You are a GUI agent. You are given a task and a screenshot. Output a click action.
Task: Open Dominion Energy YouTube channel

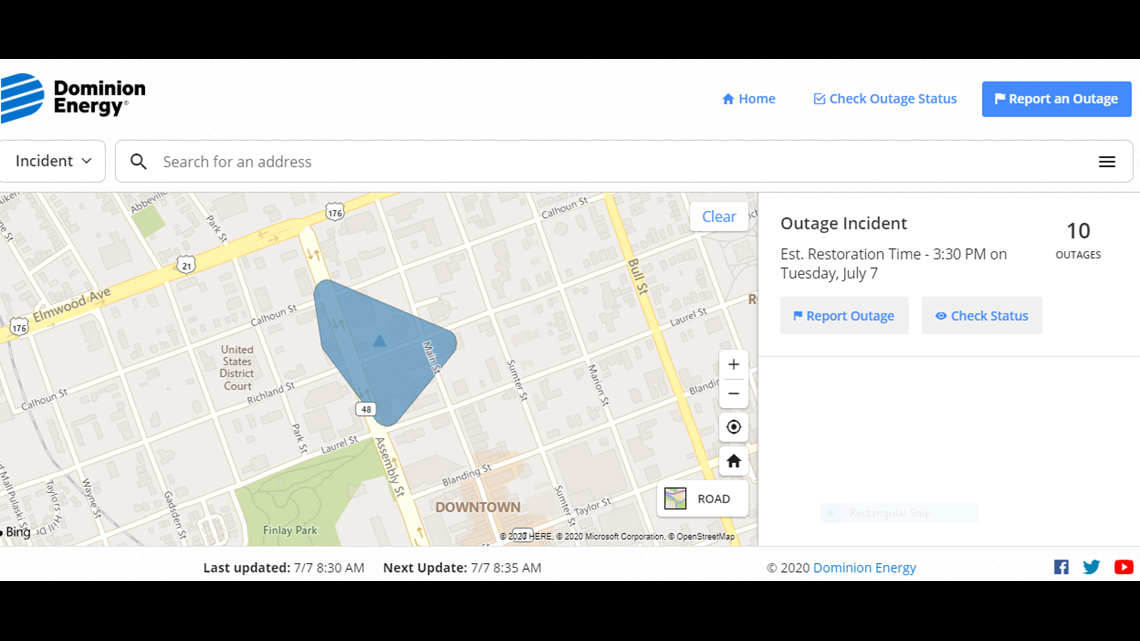1123,567
